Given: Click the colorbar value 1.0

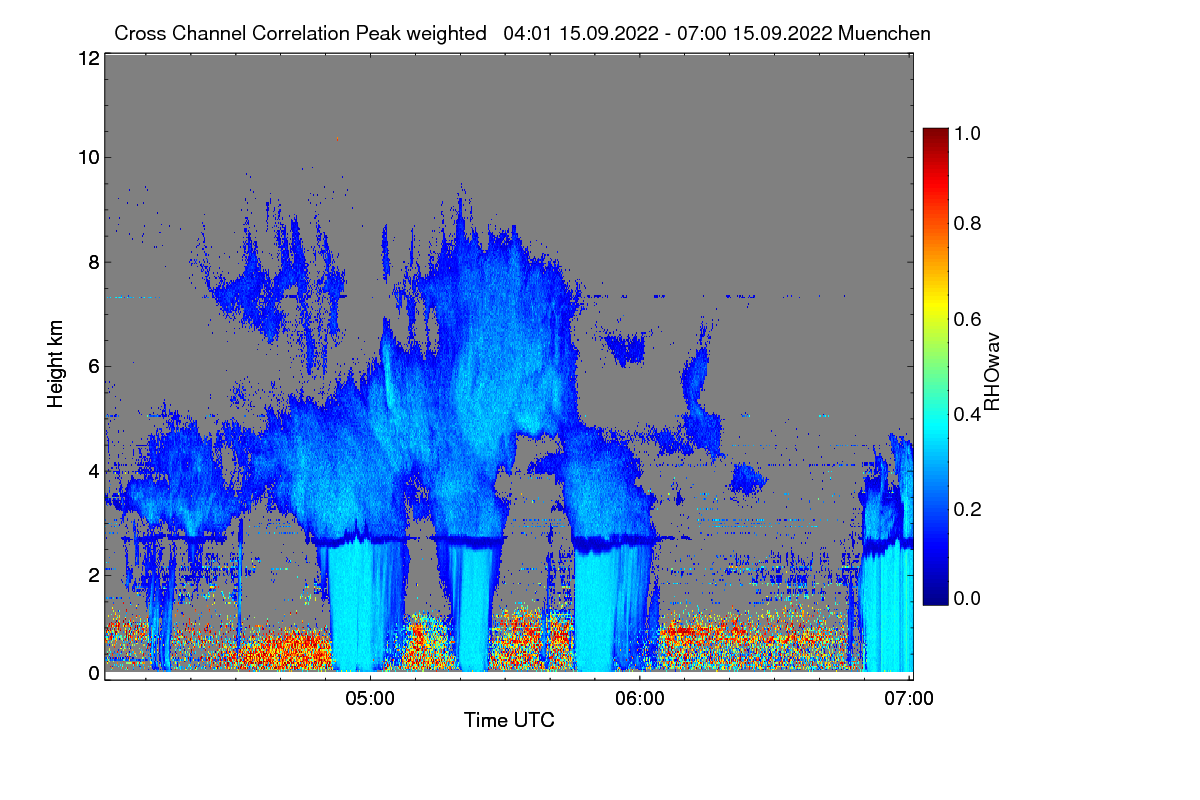Looking at the screenshot, I should click(x=966, y=132).
